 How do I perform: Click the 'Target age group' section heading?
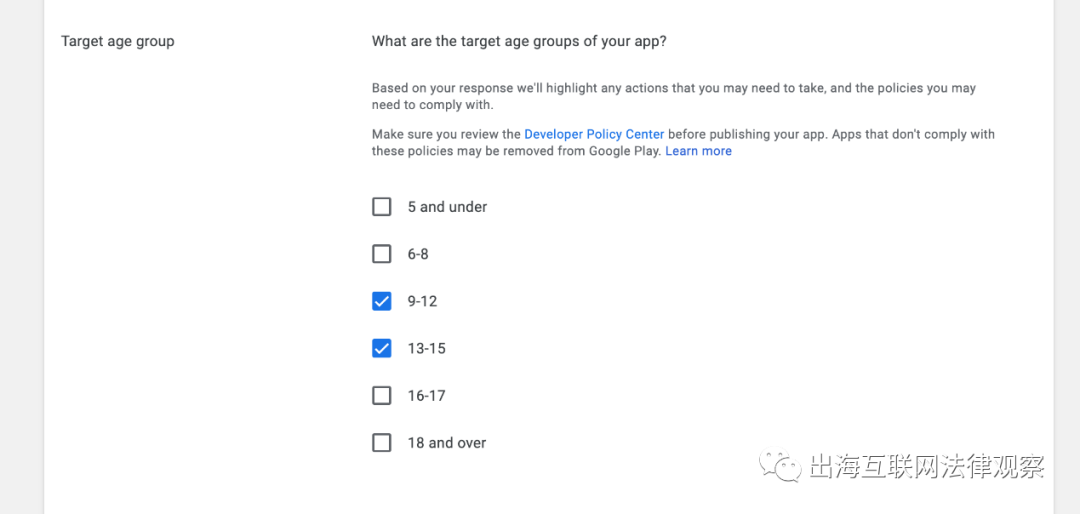(x=118, y=41)
